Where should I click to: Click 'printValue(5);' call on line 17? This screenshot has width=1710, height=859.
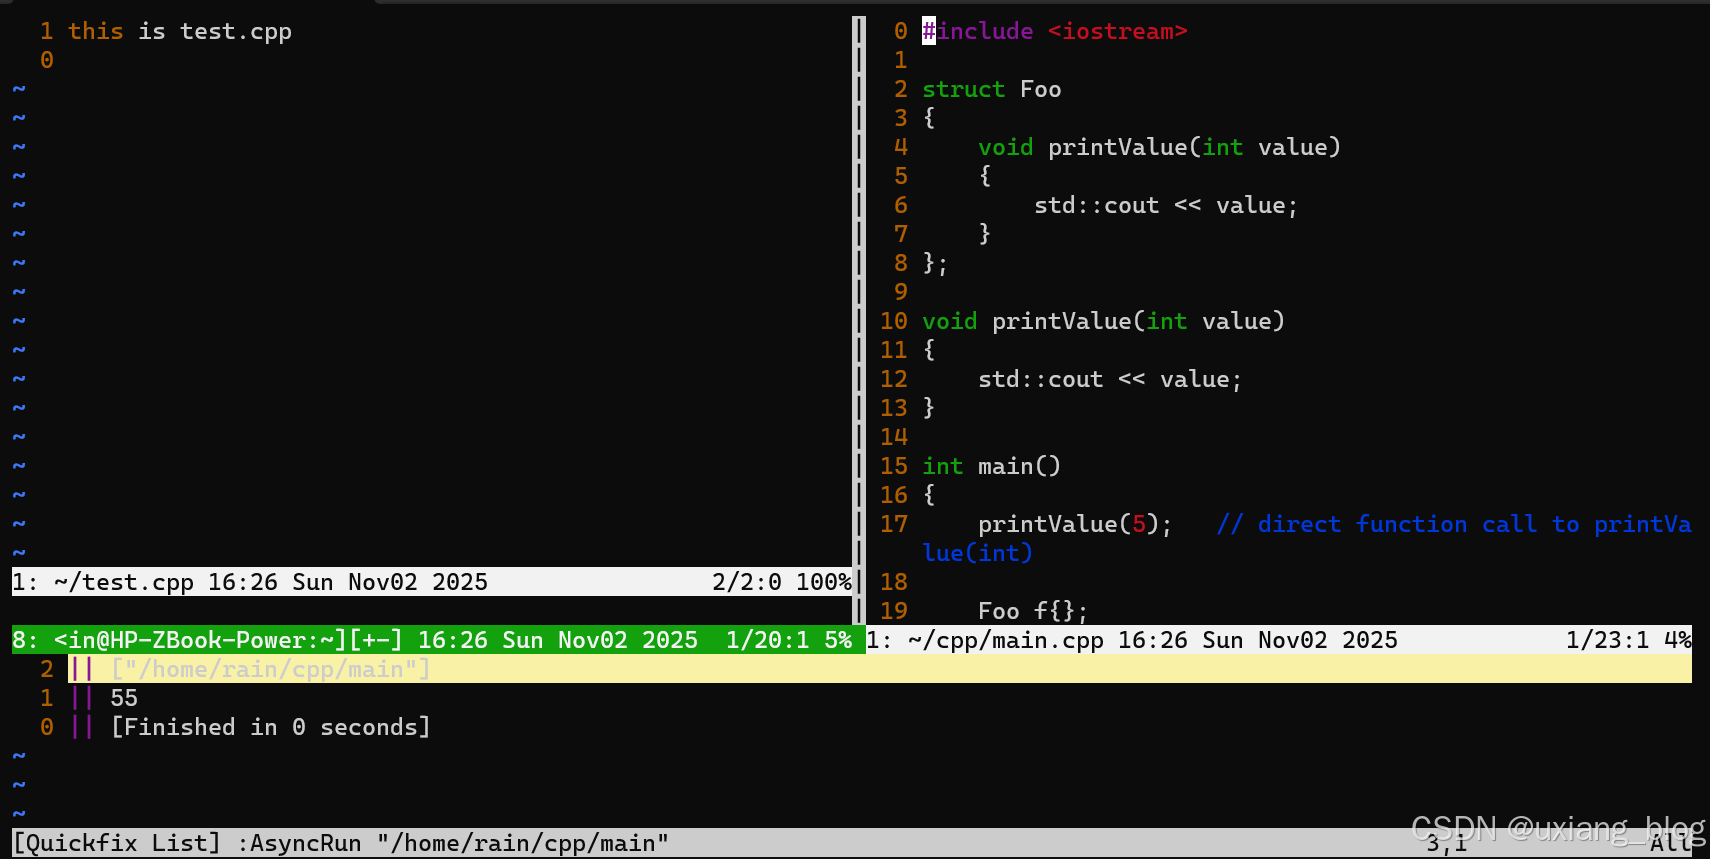1075,524
